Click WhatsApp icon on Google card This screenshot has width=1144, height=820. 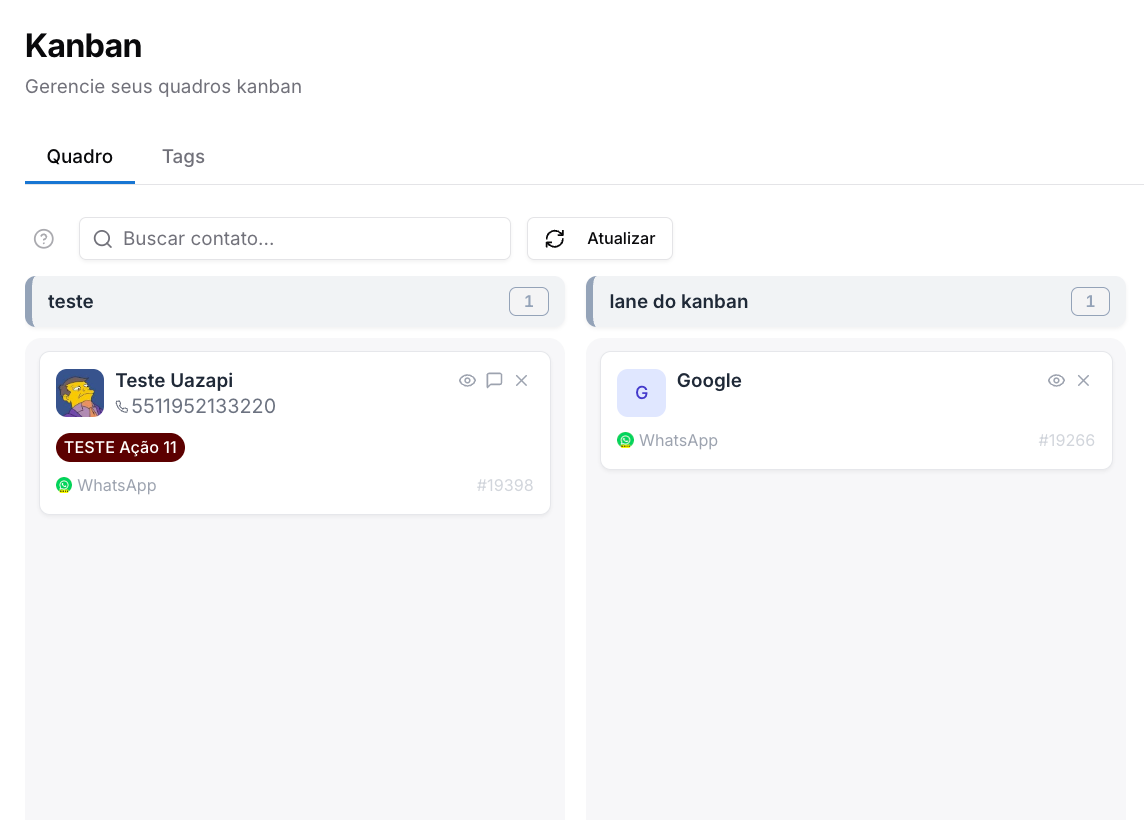pyautogui.click(x=625, y=440)
